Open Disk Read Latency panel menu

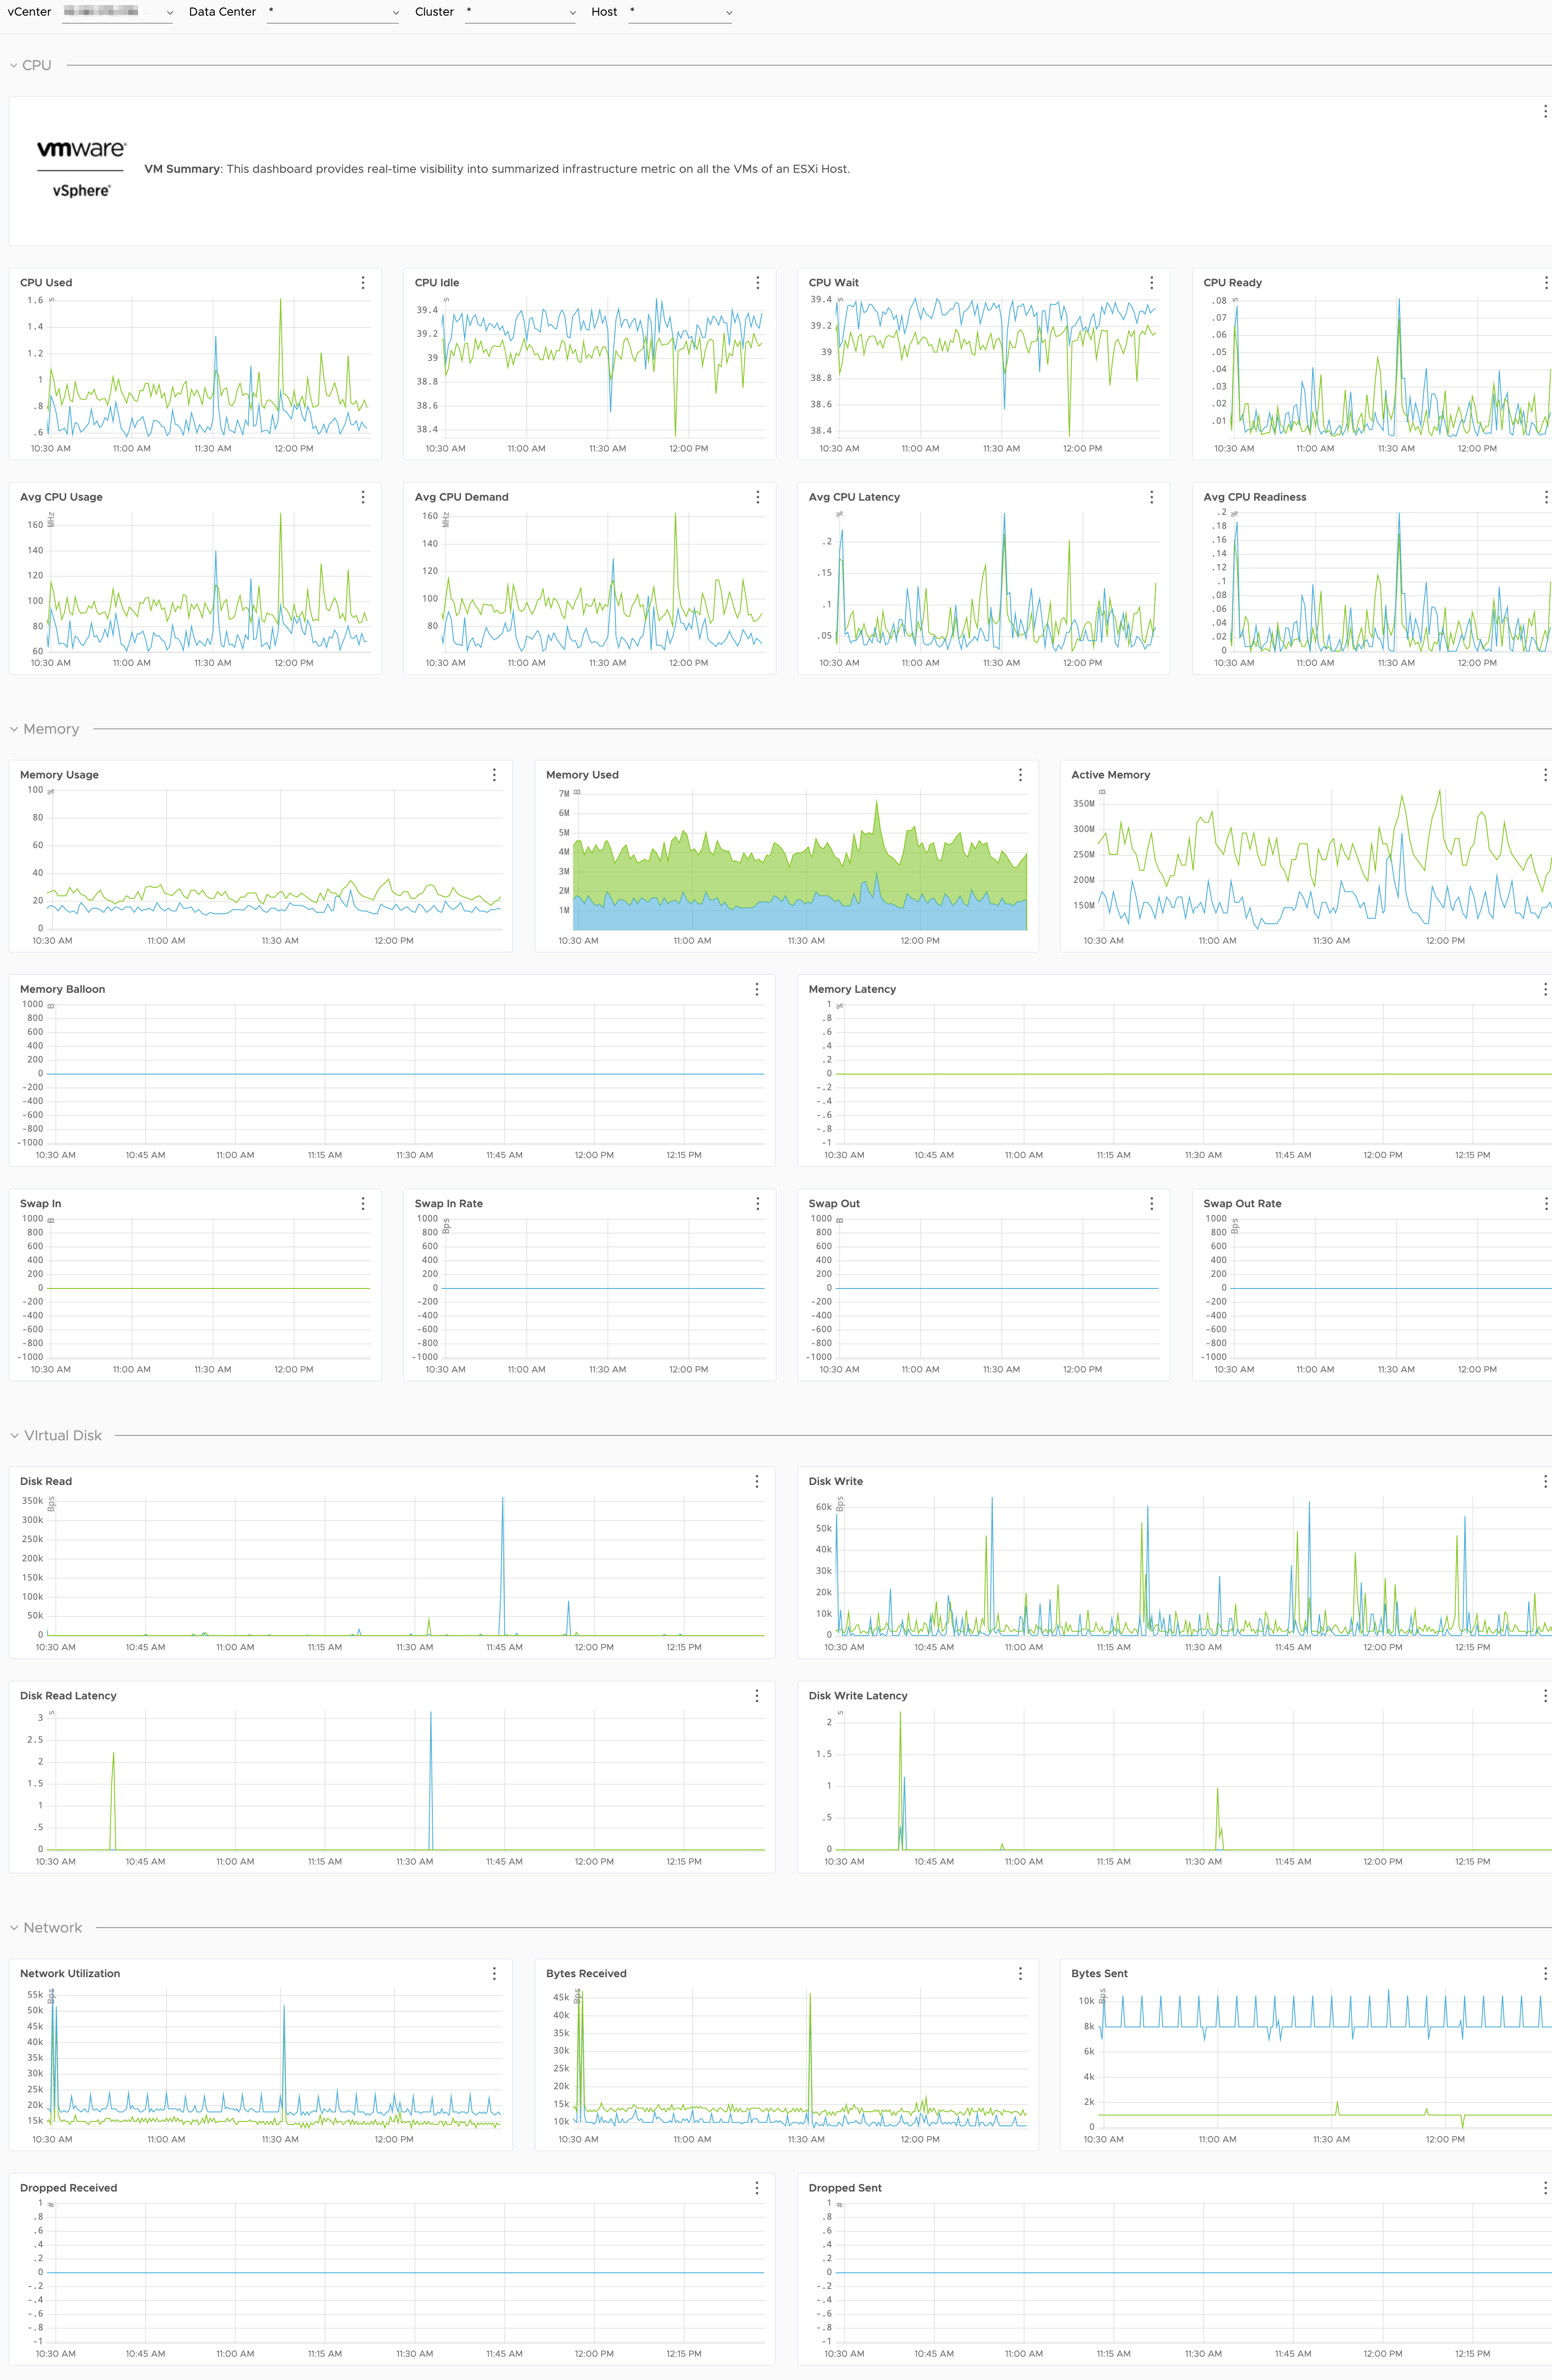(757, 1696)
